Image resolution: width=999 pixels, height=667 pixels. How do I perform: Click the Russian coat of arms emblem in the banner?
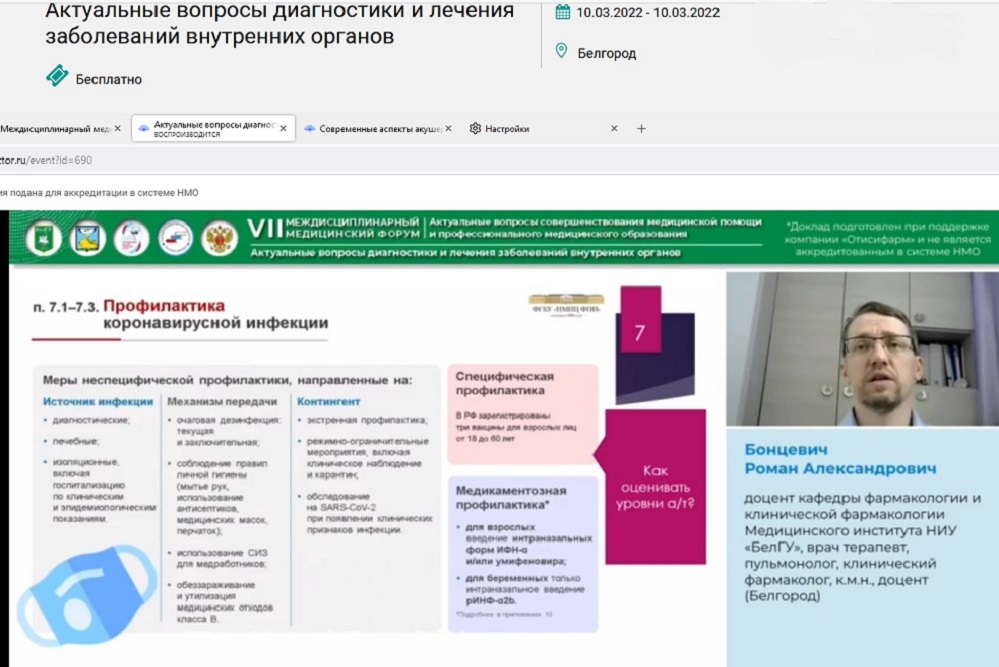[x=219, y=238]
